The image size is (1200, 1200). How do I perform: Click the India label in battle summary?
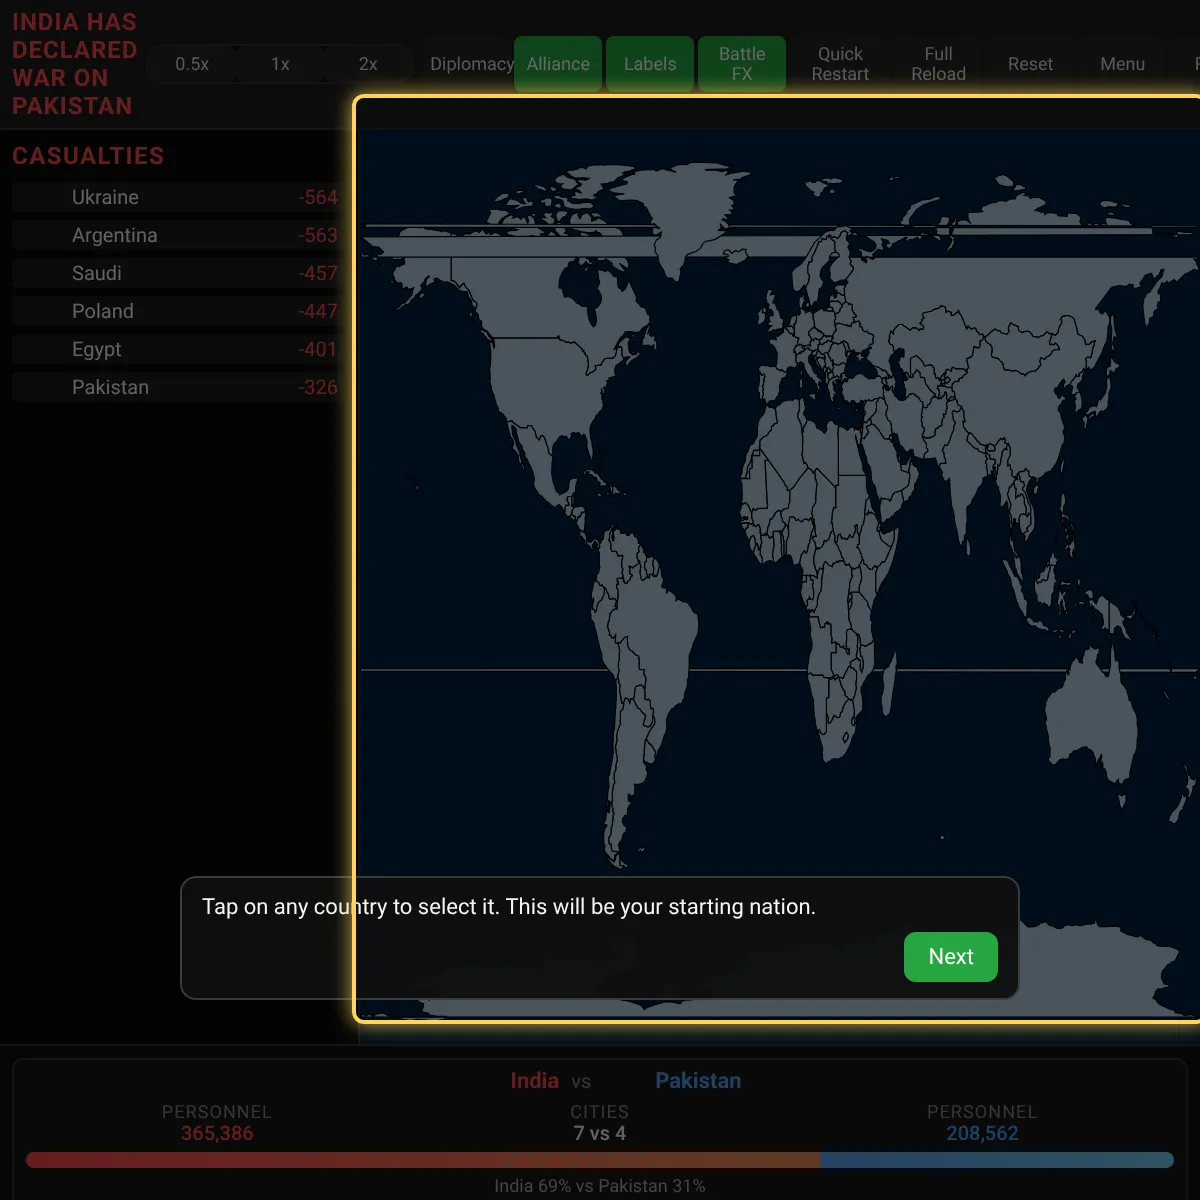point(534,1080)
